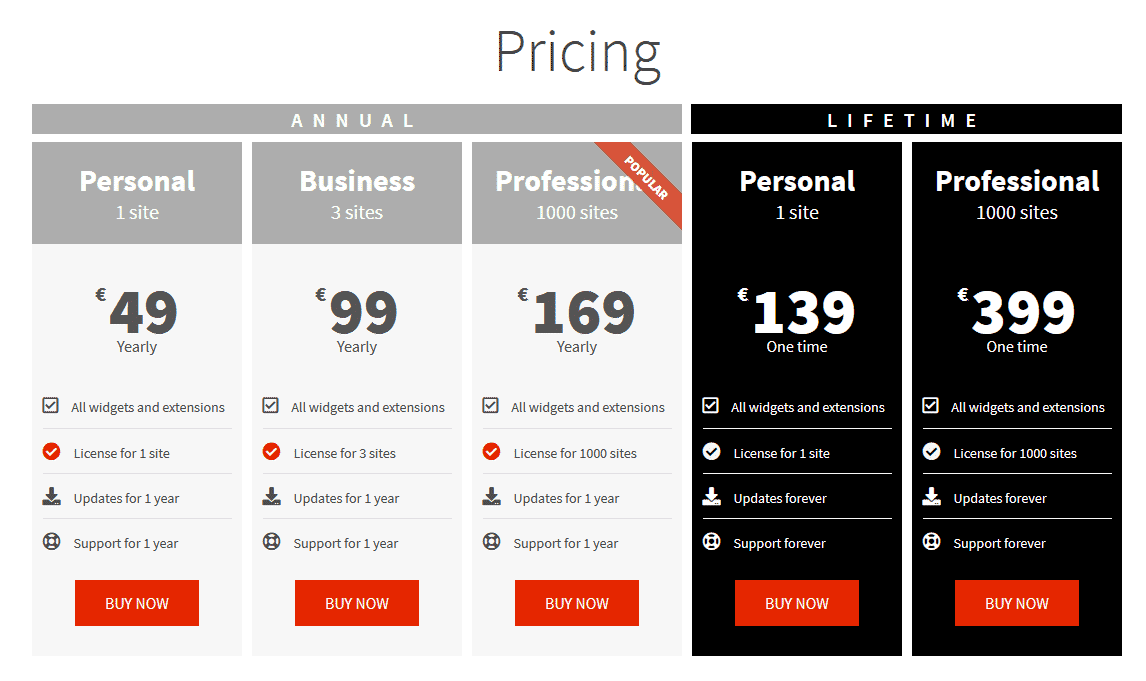Click the widgets checkbox in Annual Business plan
The image size is (1146, 681).
tap(270, 405)
